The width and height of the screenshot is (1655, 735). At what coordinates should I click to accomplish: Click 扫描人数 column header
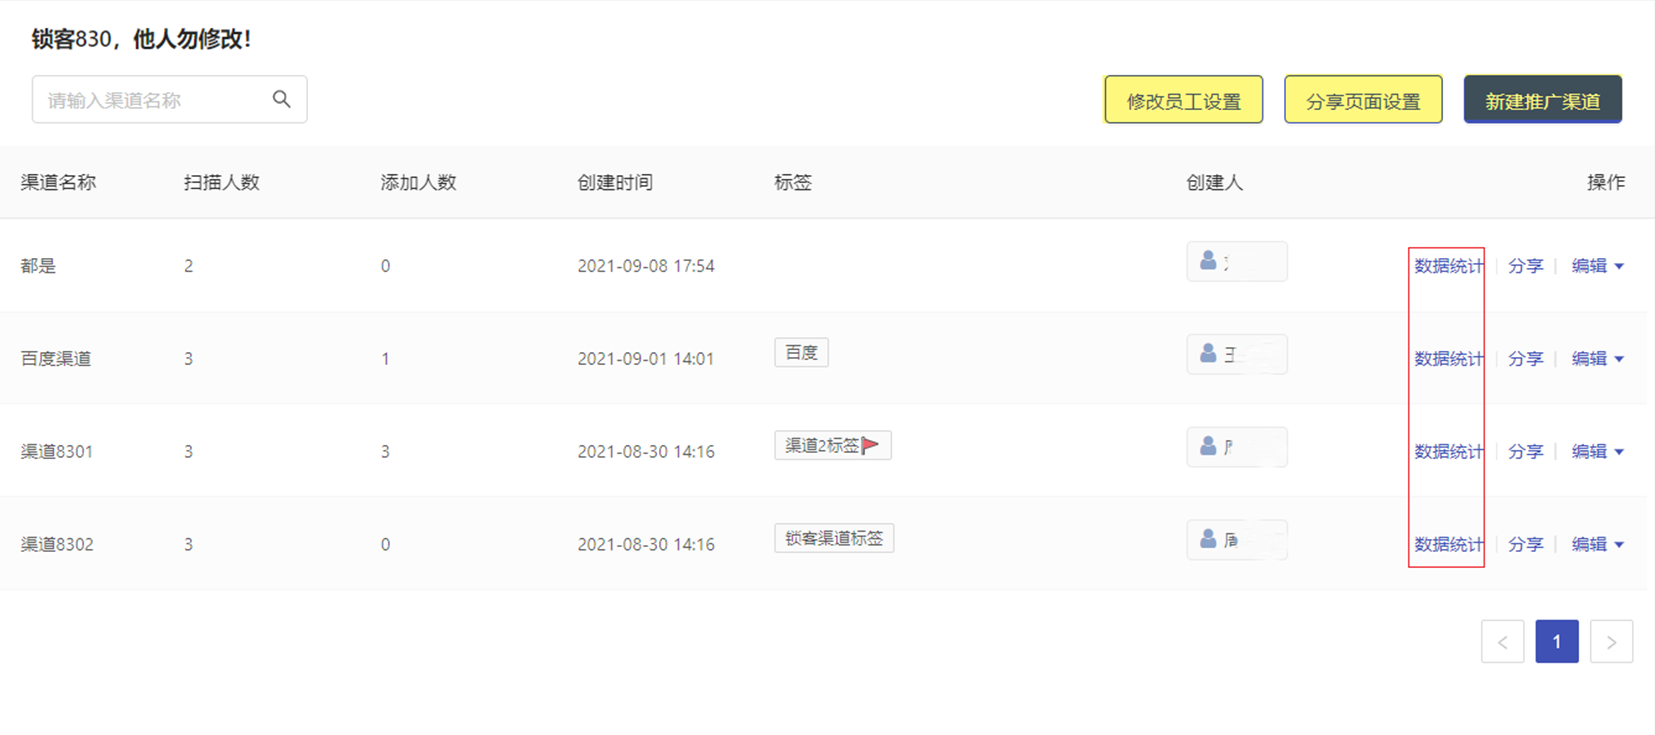click(222, 182)
